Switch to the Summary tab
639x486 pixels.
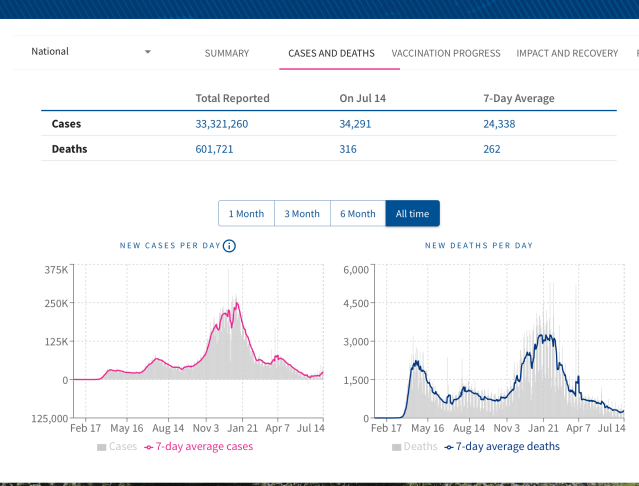226,53
